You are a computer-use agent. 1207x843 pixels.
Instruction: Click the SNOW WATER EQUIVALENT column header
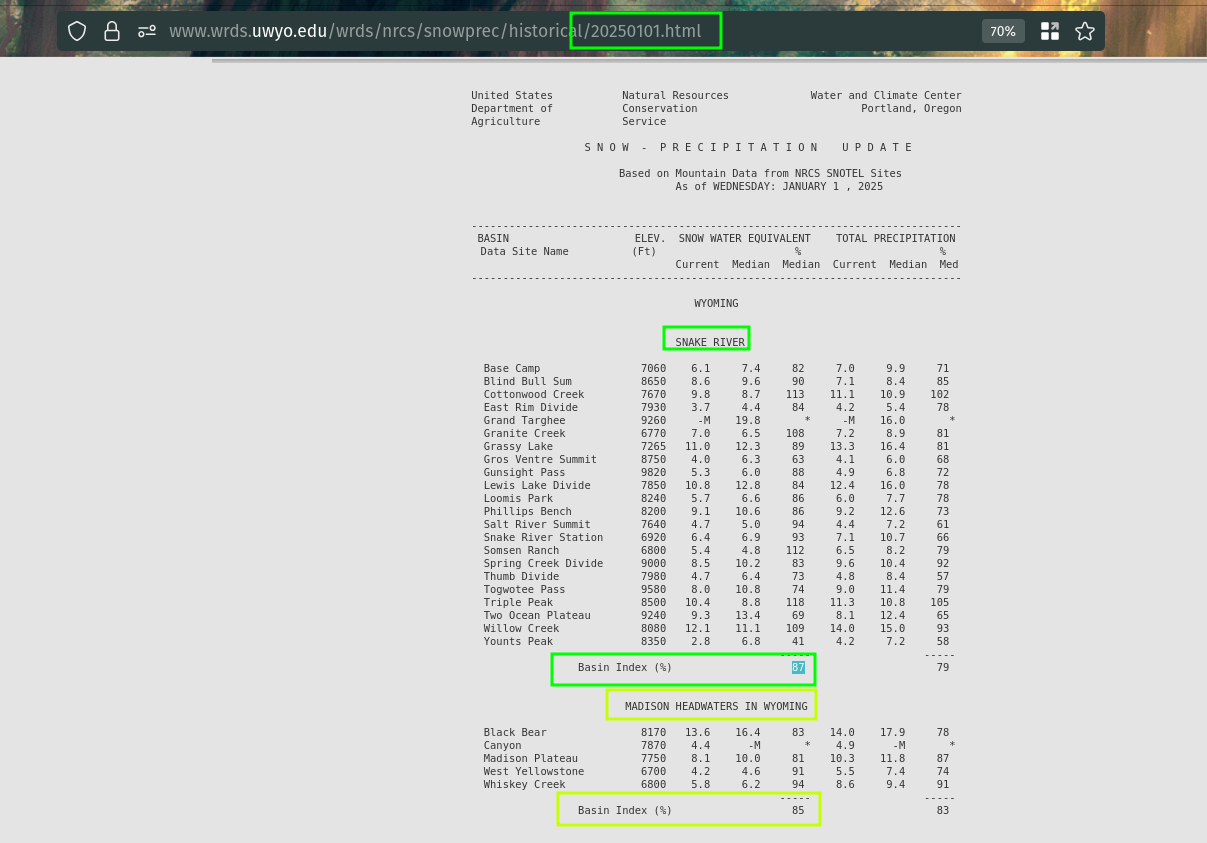pos(744,238)
